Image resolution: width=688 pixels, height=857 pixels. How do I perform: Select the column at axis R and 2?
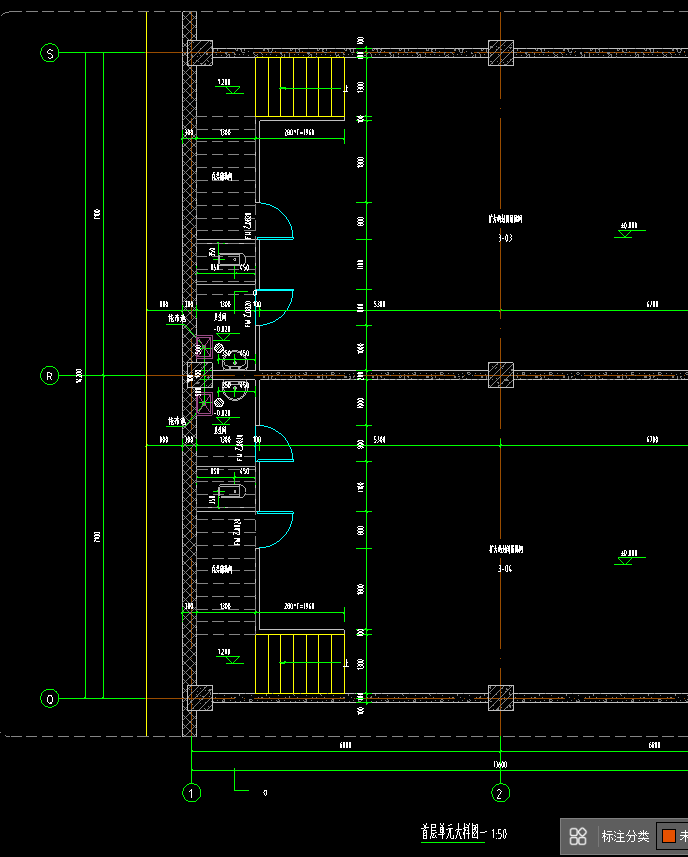point(501,375)
